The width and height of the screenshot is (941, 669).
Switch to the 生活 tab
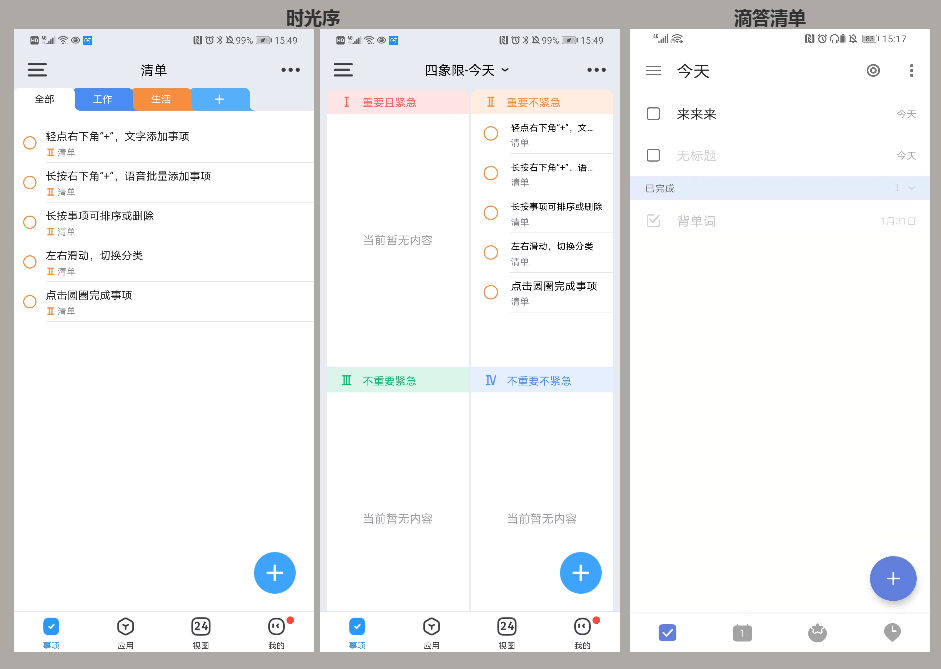point(161,99)
